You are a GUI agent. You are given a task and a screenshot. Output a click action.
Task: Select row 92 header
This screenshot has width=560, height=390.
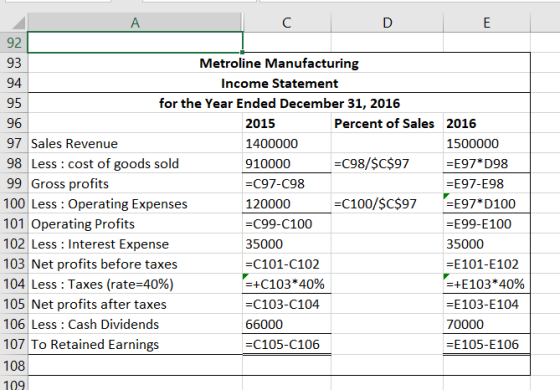pos(14,43)
